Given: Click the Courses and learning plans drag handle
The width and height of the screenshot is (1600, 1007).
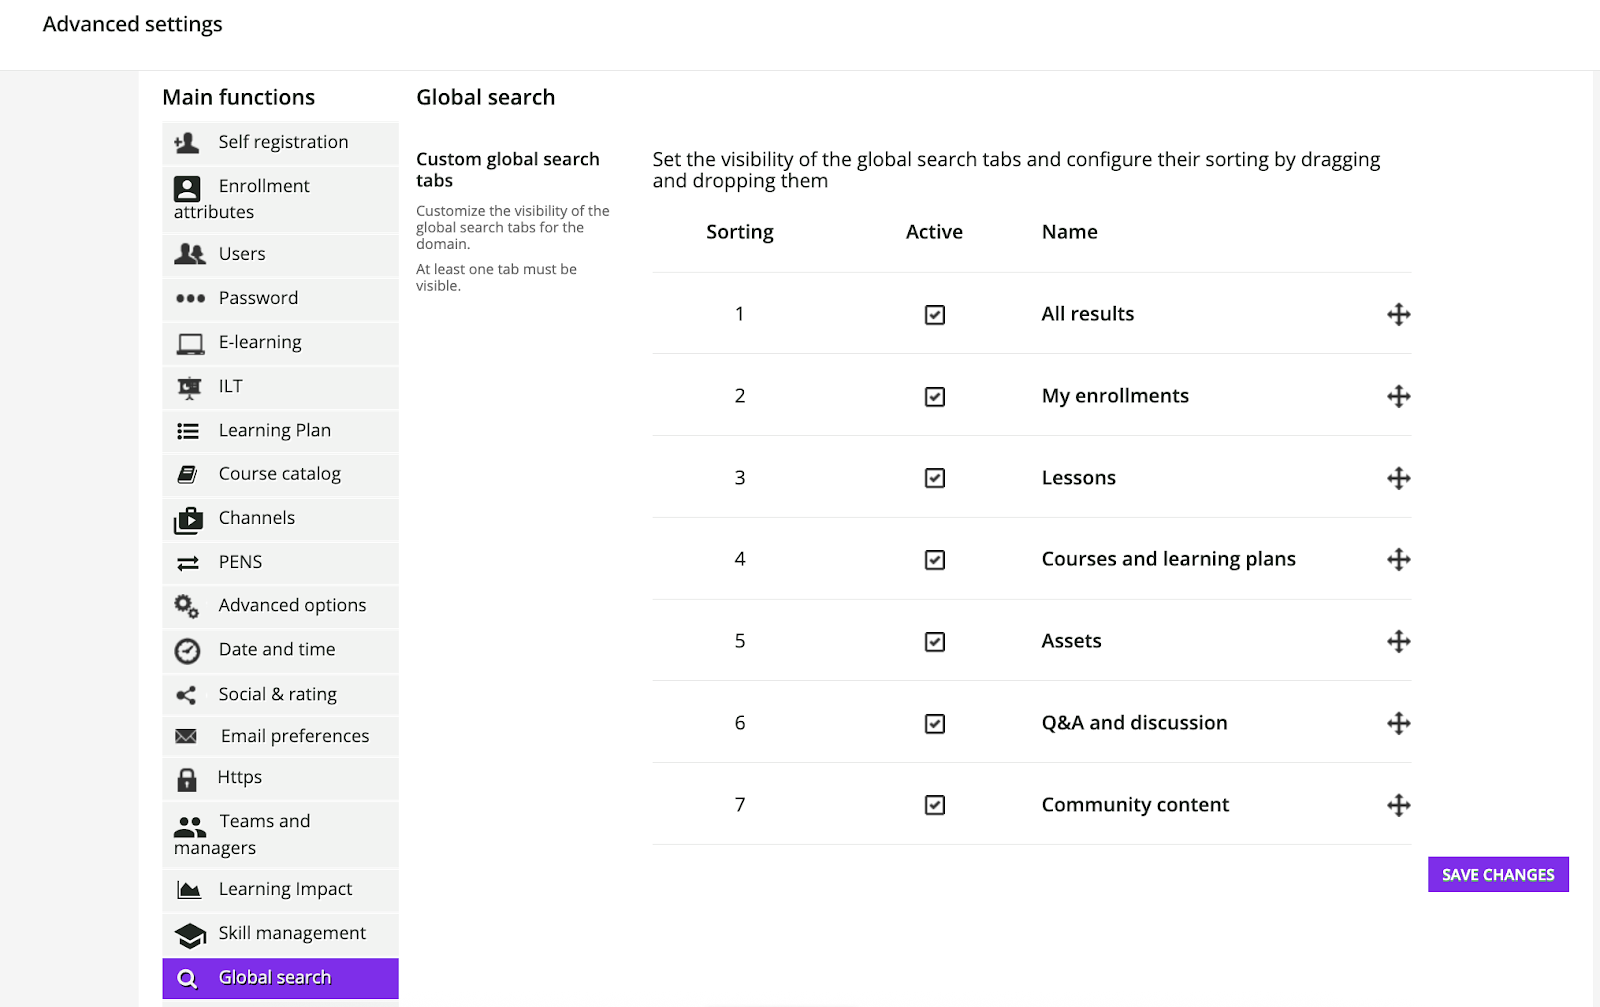Looking at the screenshot, I should (1398, 560).
